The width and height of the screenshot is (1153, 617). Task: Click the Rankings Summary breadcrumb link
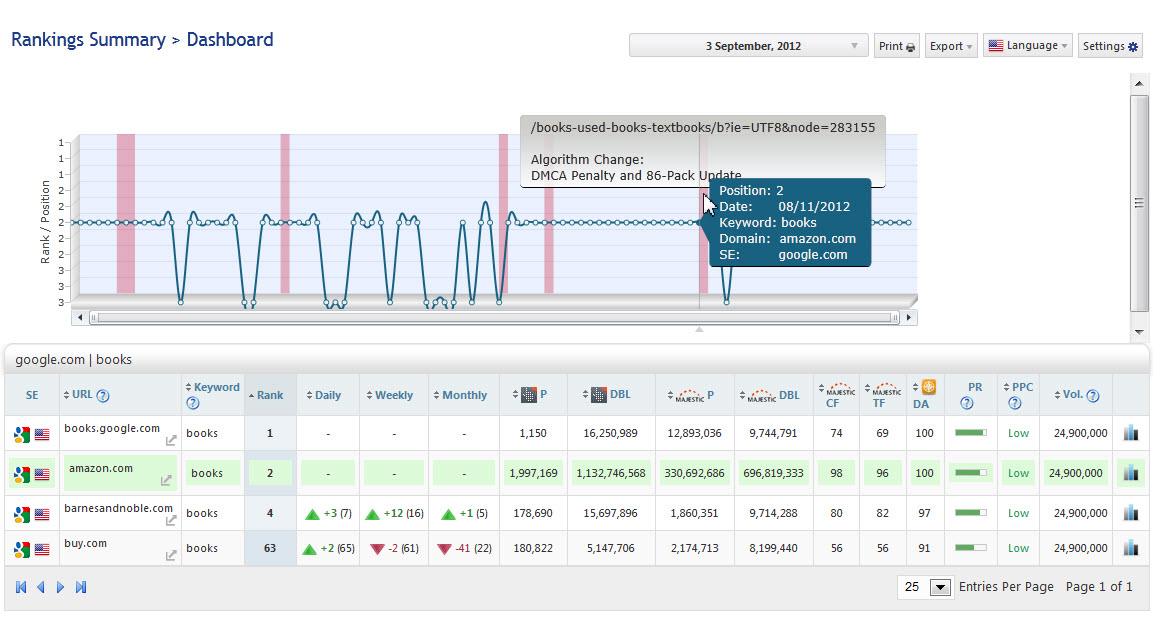point(88,40)
